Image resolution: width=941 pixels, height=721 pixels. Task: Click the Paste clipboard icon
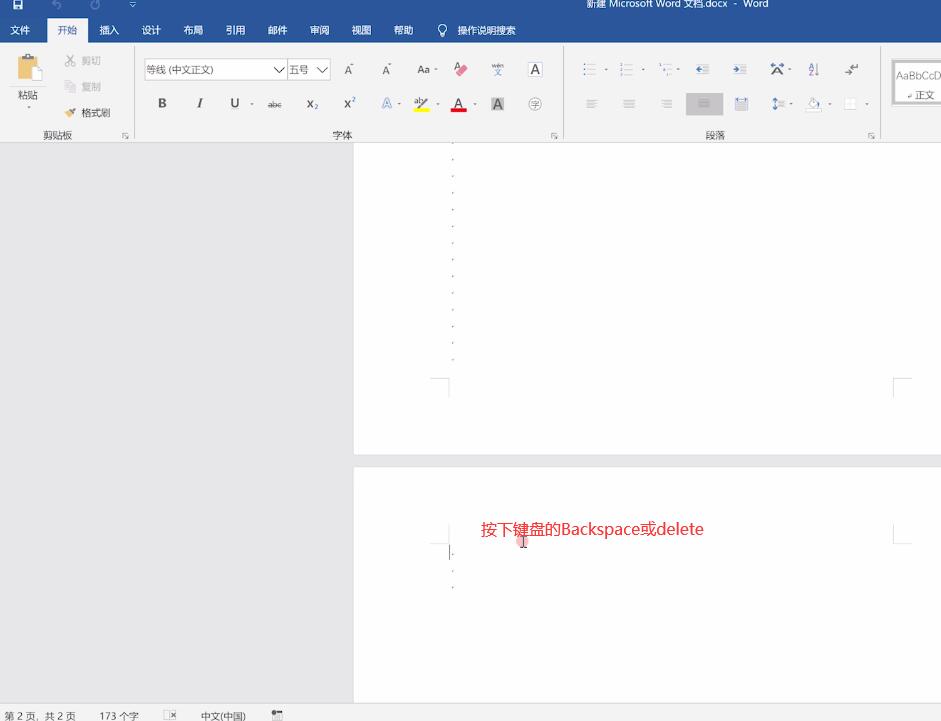coord(29,67)
